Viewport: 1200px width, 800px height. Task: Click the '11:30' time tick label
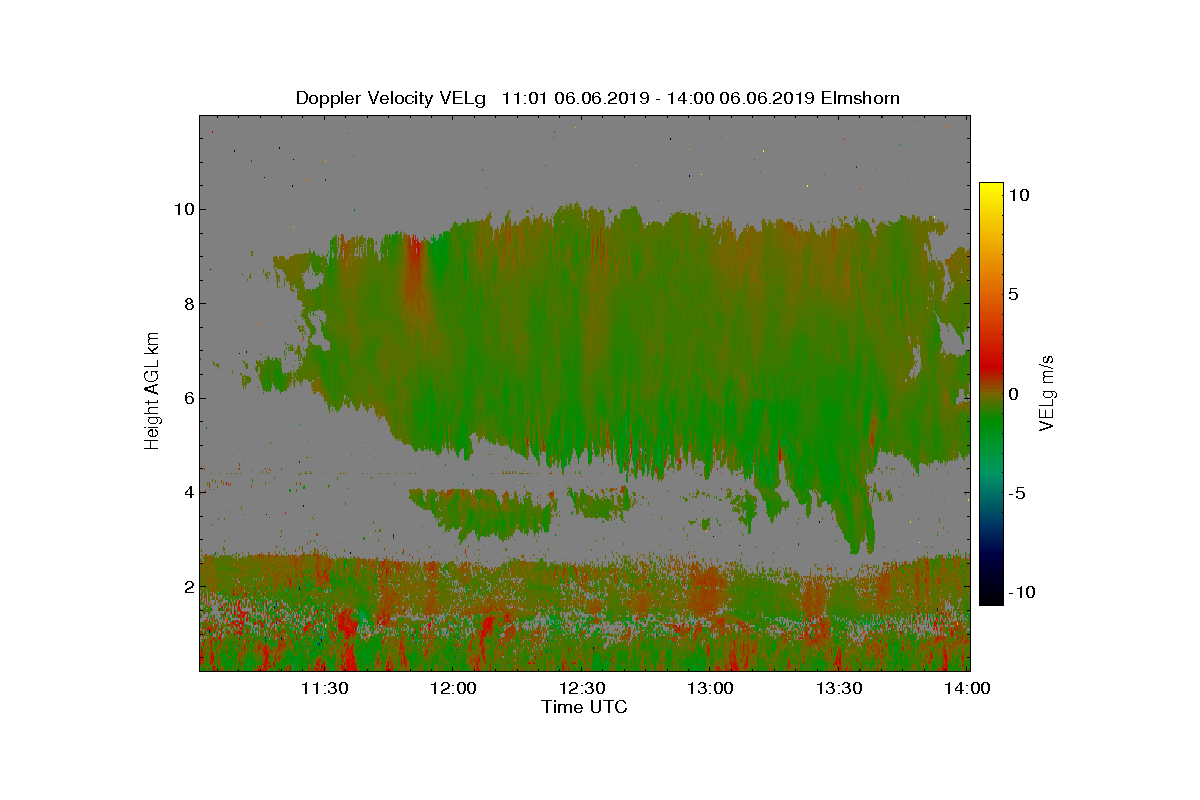coord(324,688)
